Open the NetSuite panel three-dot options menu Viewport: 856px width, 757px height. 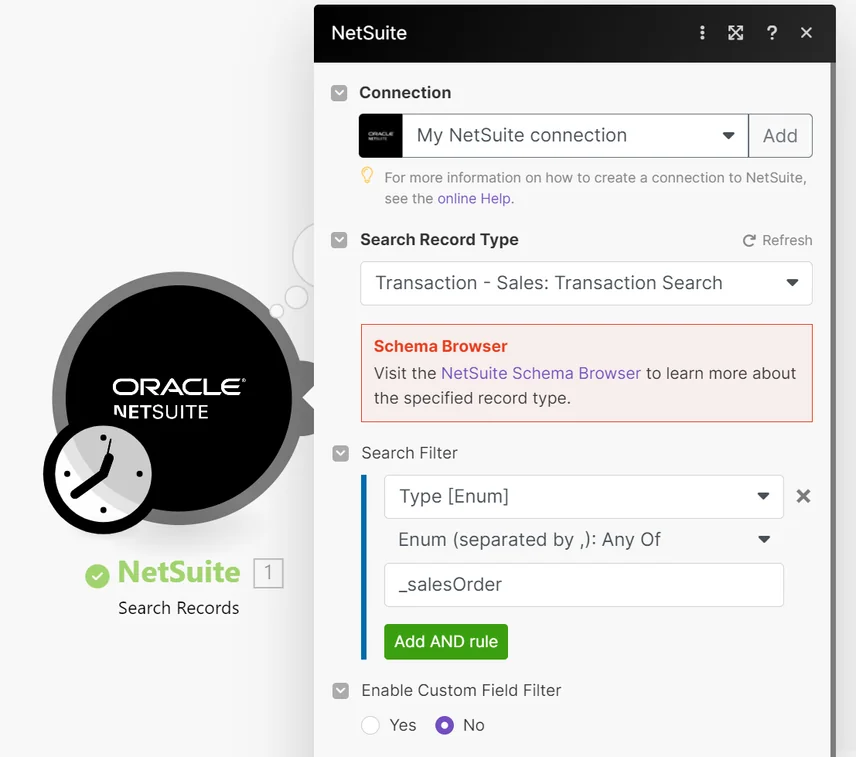coord(702,33)
